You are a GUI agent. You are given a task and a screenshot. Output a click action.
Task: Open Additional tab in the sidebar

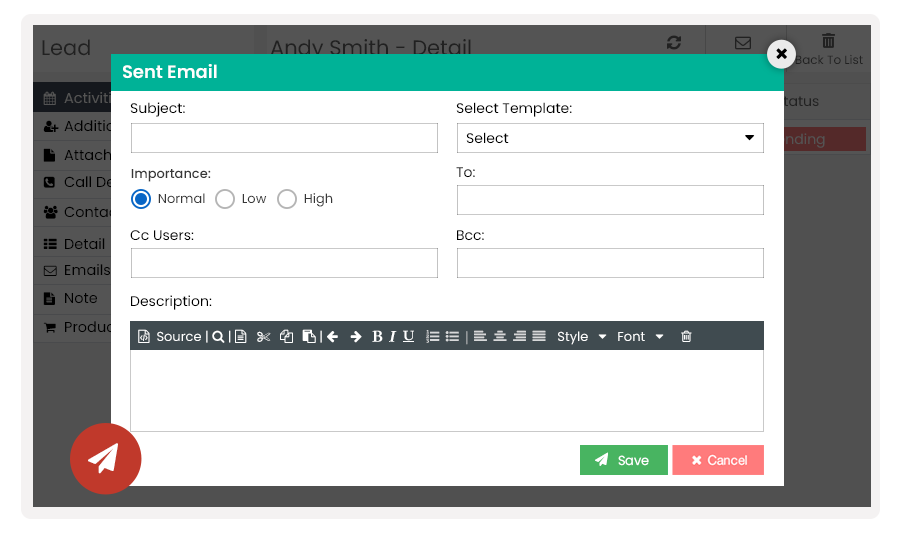tap(72, 126)
